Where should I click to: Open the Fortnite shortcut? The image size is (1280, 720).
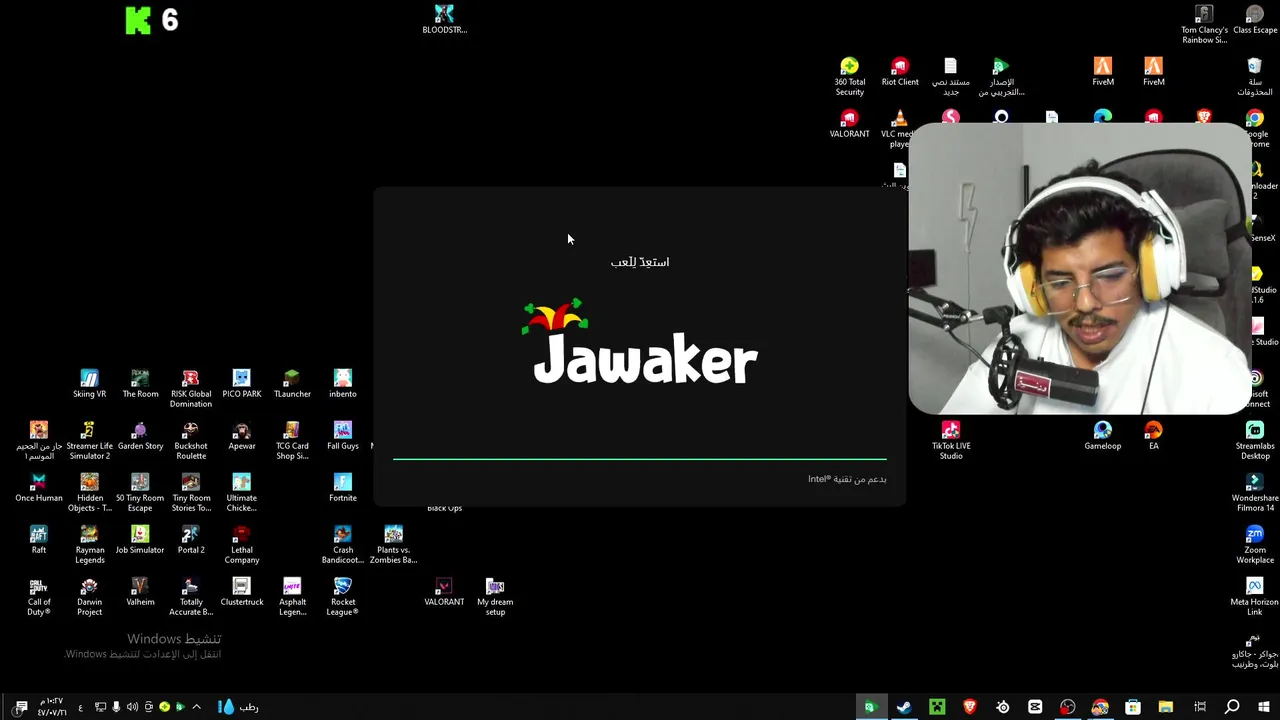[343, 487]
